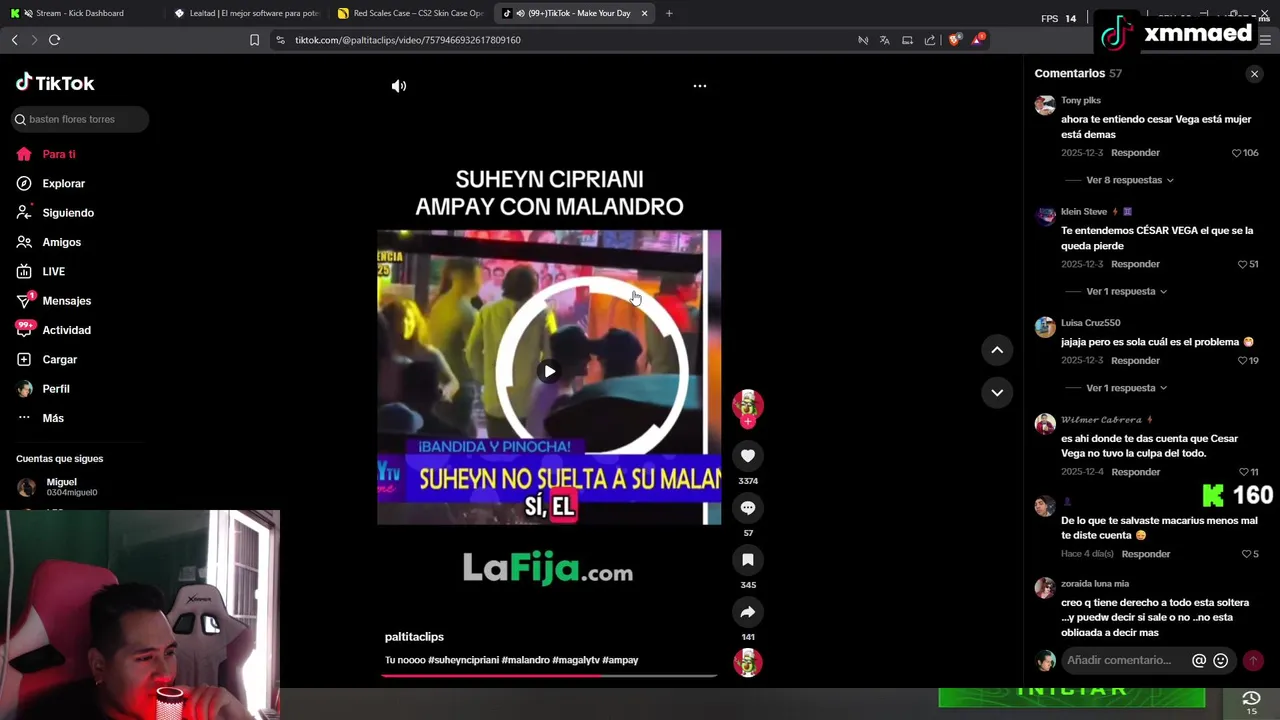This screenshot has width=1280, height=720.
Task: Mute the video with the speaker icon
Action: tap(399, 86)
